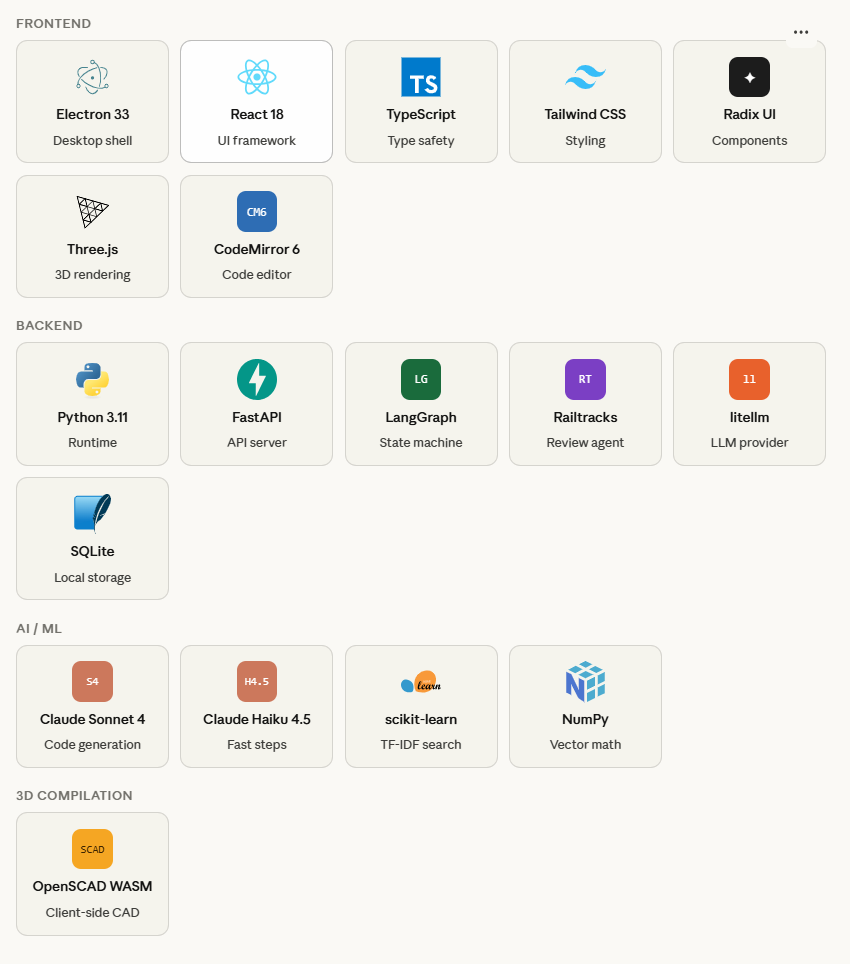The image size is (850, 964).
Task: Click the "UI framework" description
Action: point(256,140)
